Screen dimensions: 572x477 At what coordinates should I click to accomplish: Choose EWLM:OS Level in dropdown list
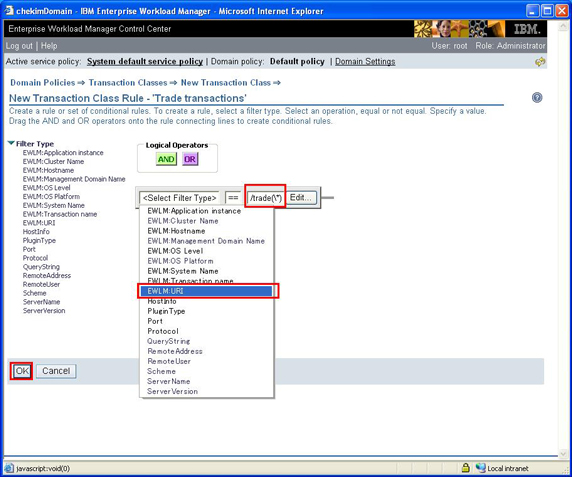pos(206,251)
